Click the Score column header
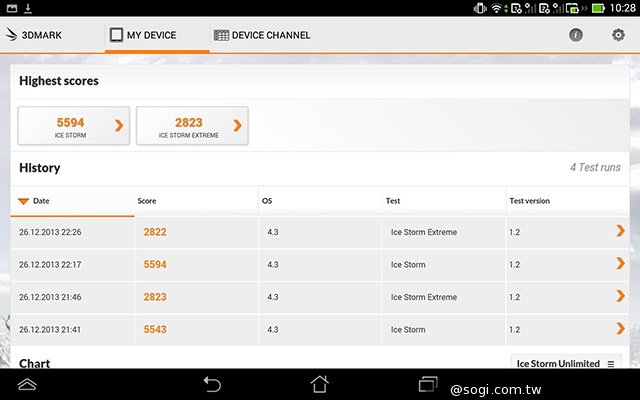The image size is (640, 400). click(x=147, y=201)
